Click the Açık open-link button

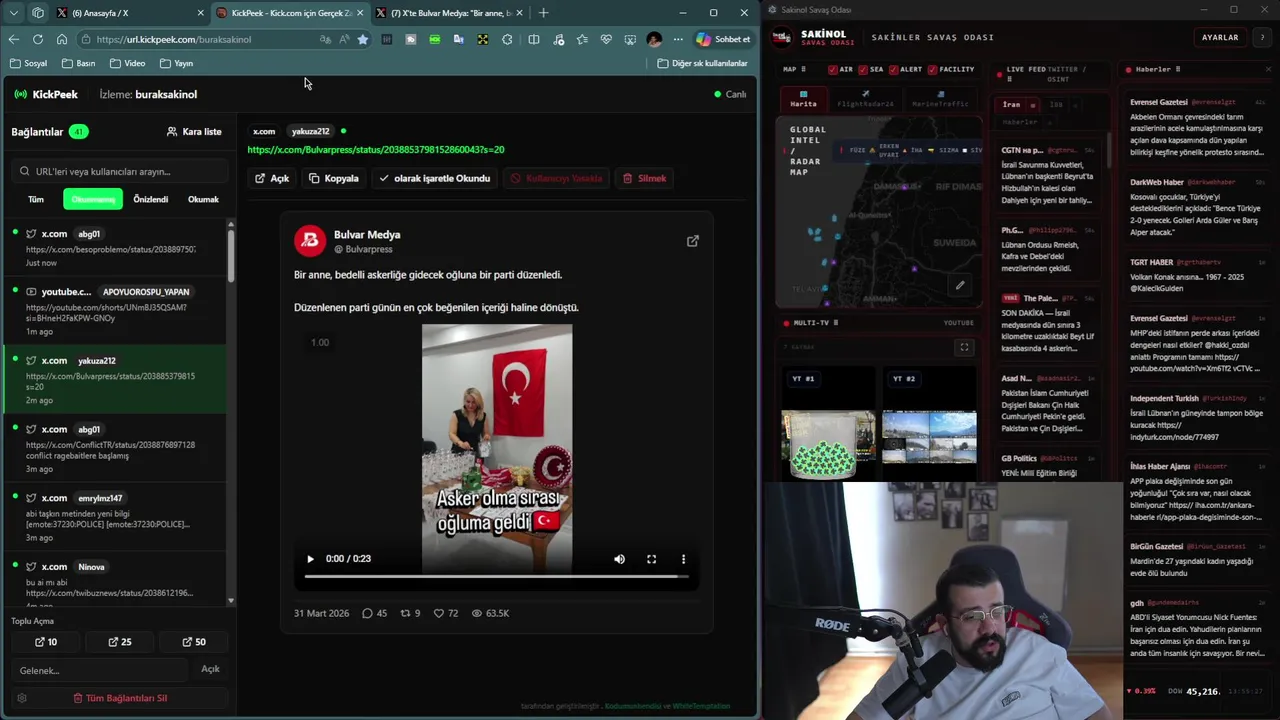point(272,178)
